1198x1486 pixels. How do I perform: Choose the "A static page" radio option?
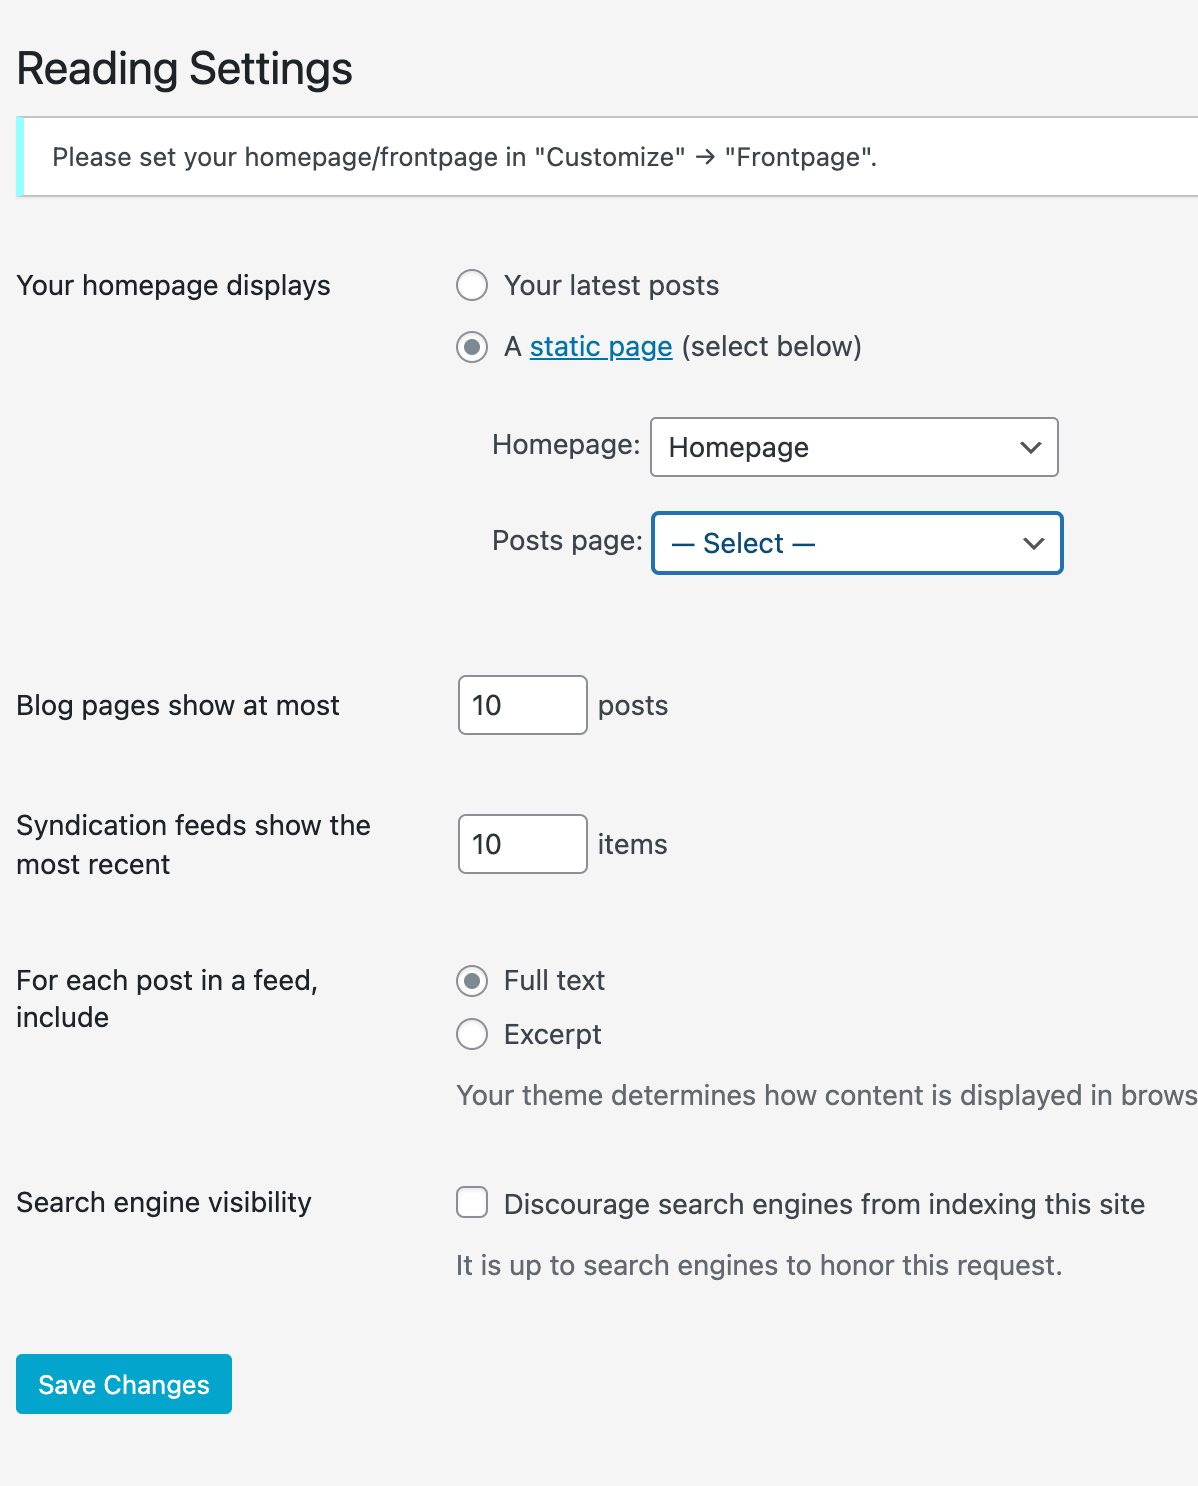[472, 347]
